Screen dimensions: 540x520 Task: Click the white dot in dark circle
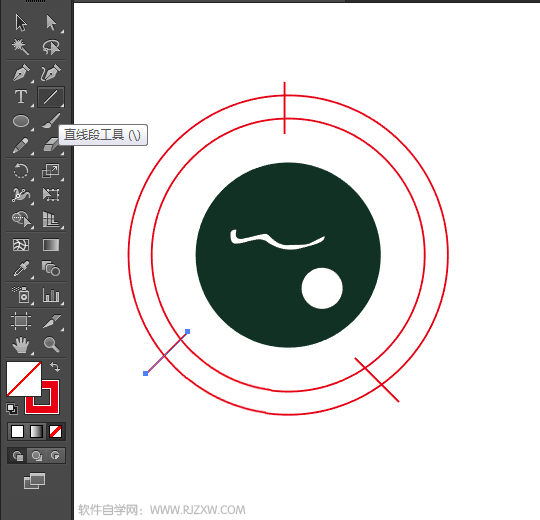pyautogui.click(x=322, y=288)
